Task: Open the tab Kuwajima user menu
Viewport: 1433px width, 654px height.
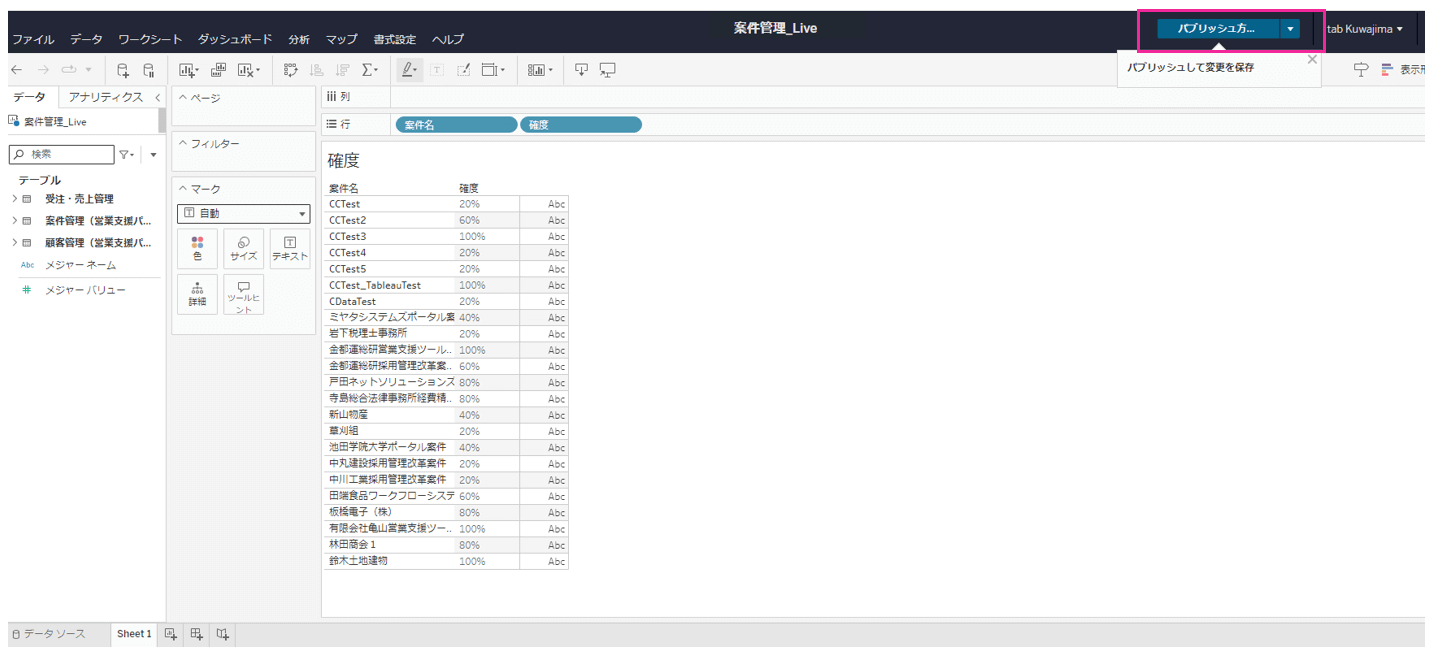Action: (x=1364, y=29)
